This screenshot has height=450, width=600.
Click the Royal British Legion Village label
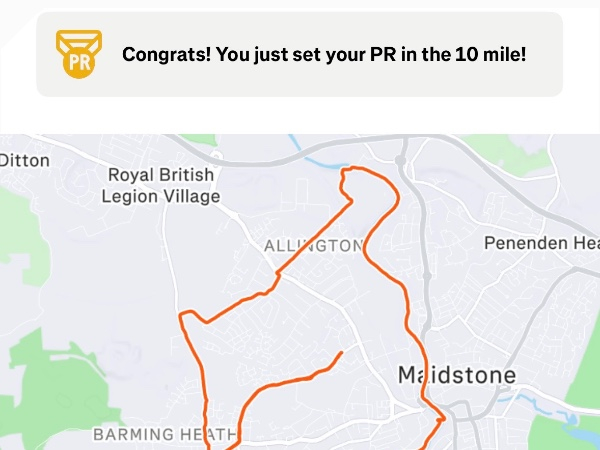(x=161, y=186)
